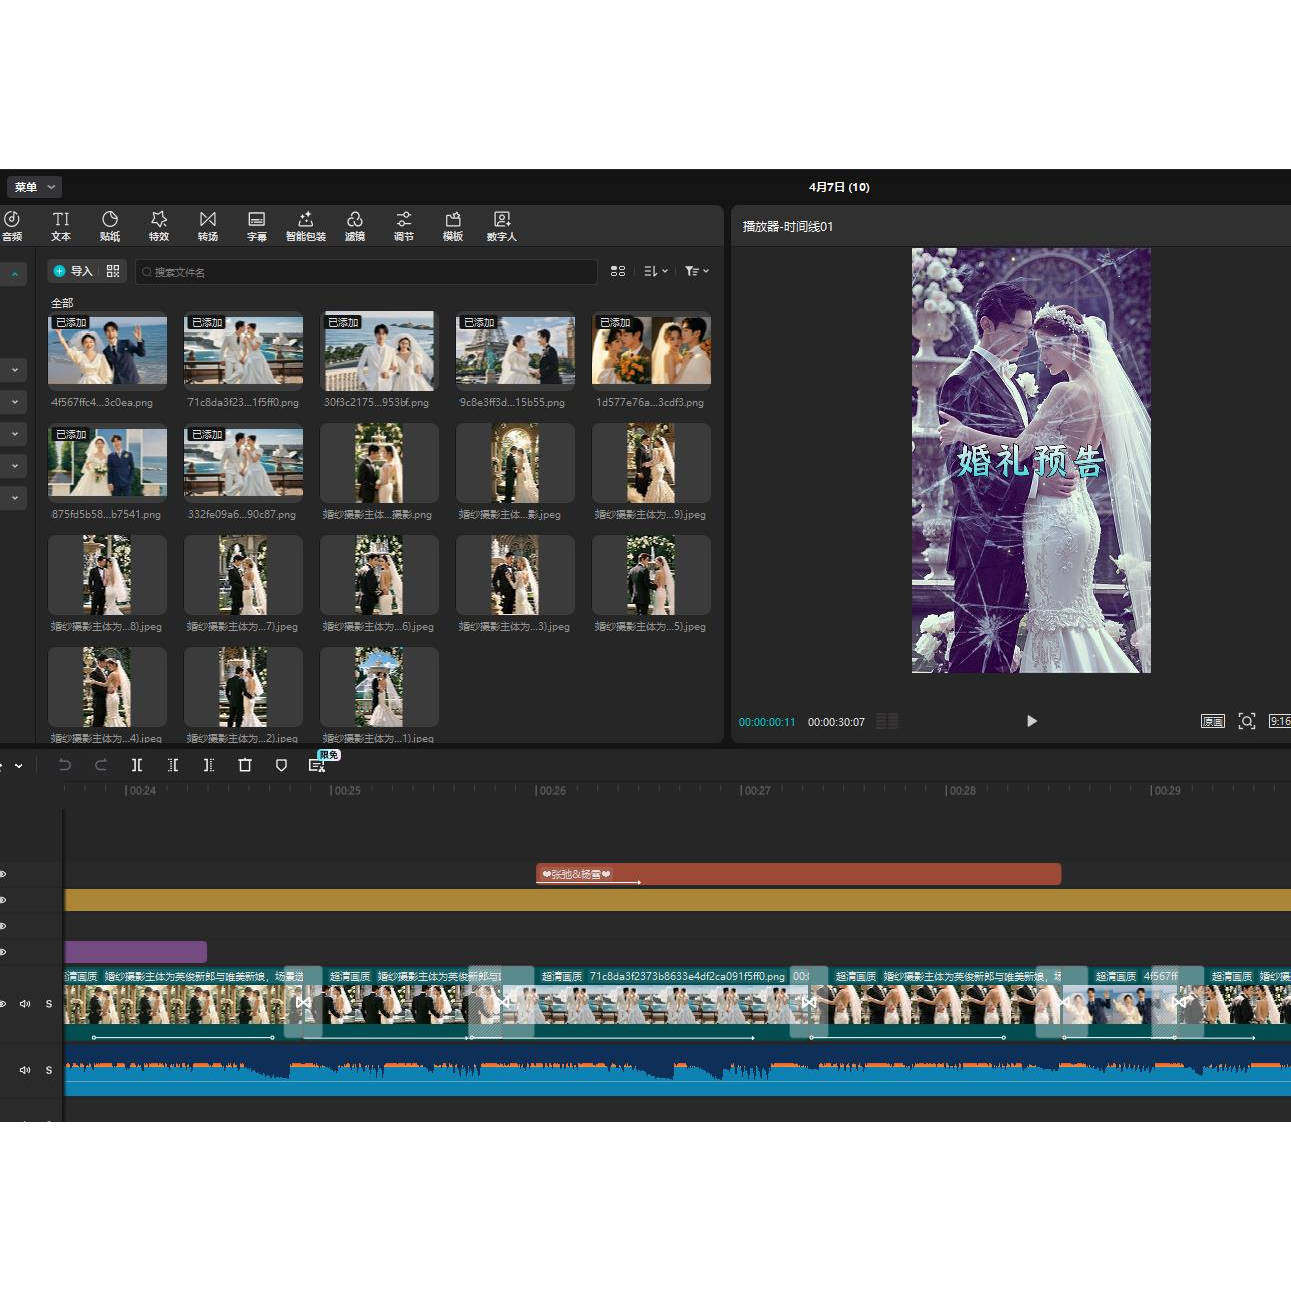1291x1291 pixels.
Task: Click the 原画 original quality button
Action: (1212, 721)
